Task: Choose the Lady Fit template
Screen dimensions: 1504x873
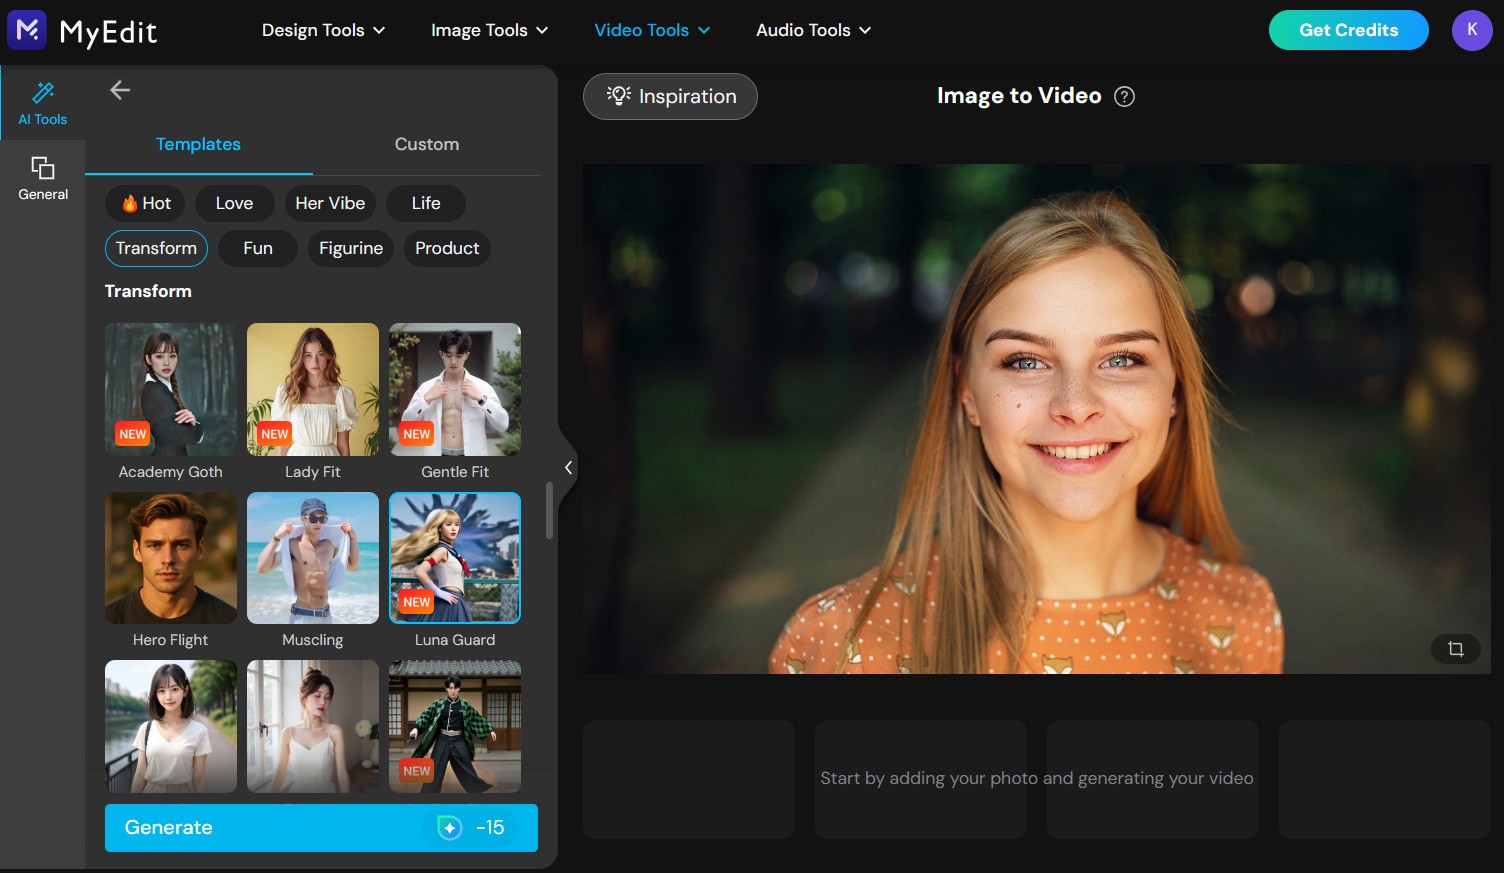Action: coord(313,390)
